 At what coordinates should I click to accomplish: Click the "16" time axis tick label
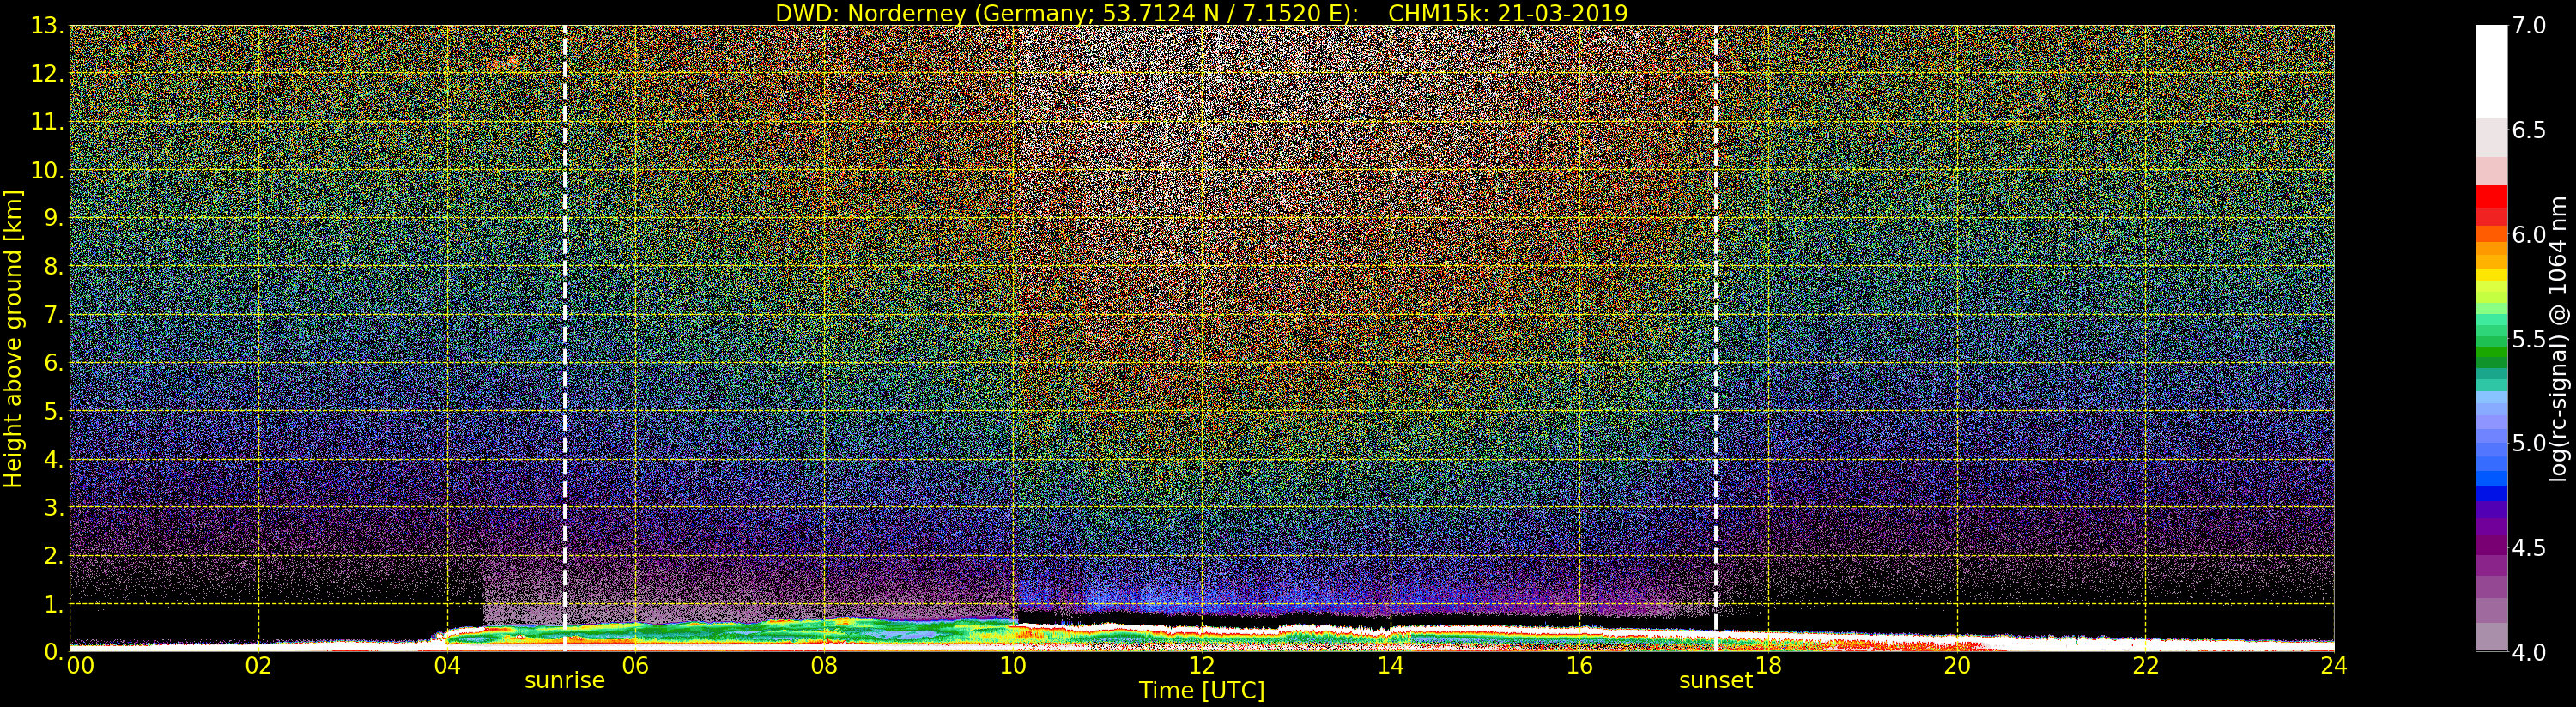[x=1579, y=666]
